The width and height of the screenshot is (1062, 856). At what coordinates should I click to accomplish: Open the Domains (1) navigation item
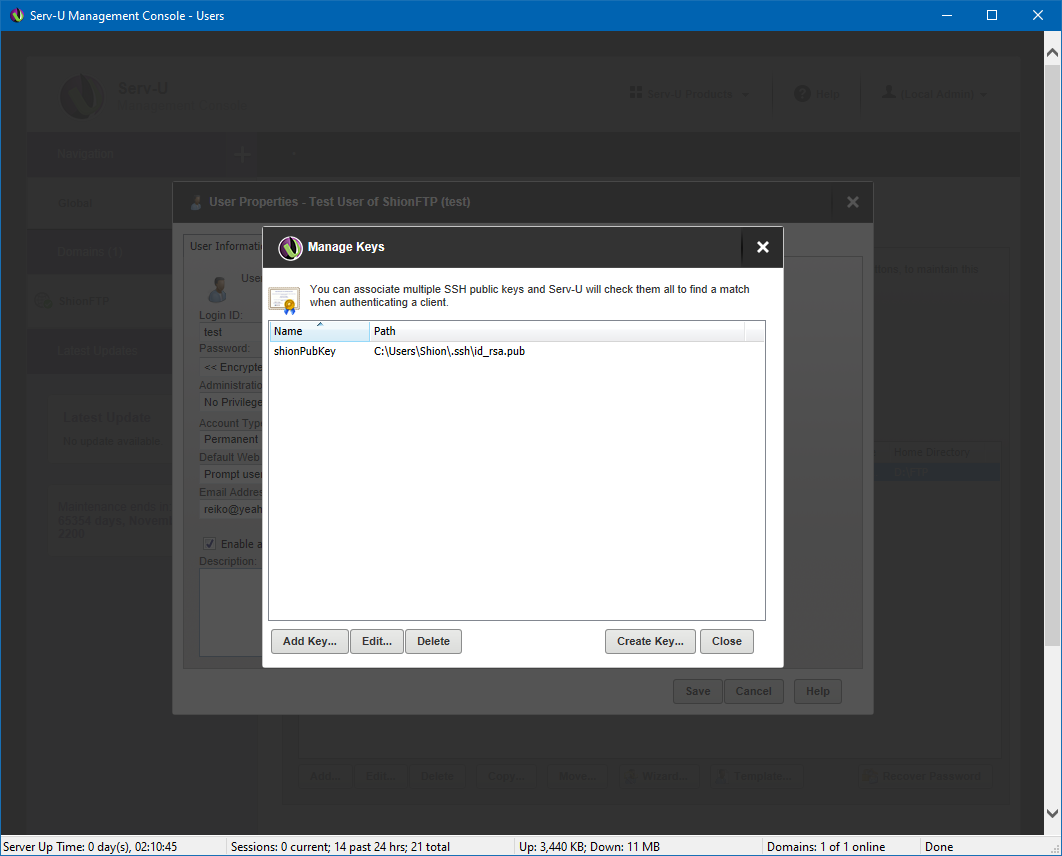point(100,252)
